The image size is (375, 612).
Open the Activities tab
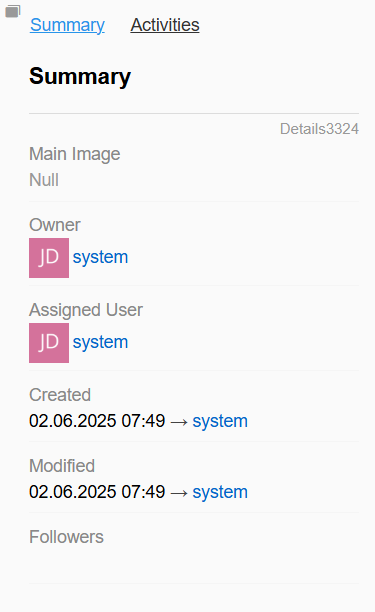[165, 25]
